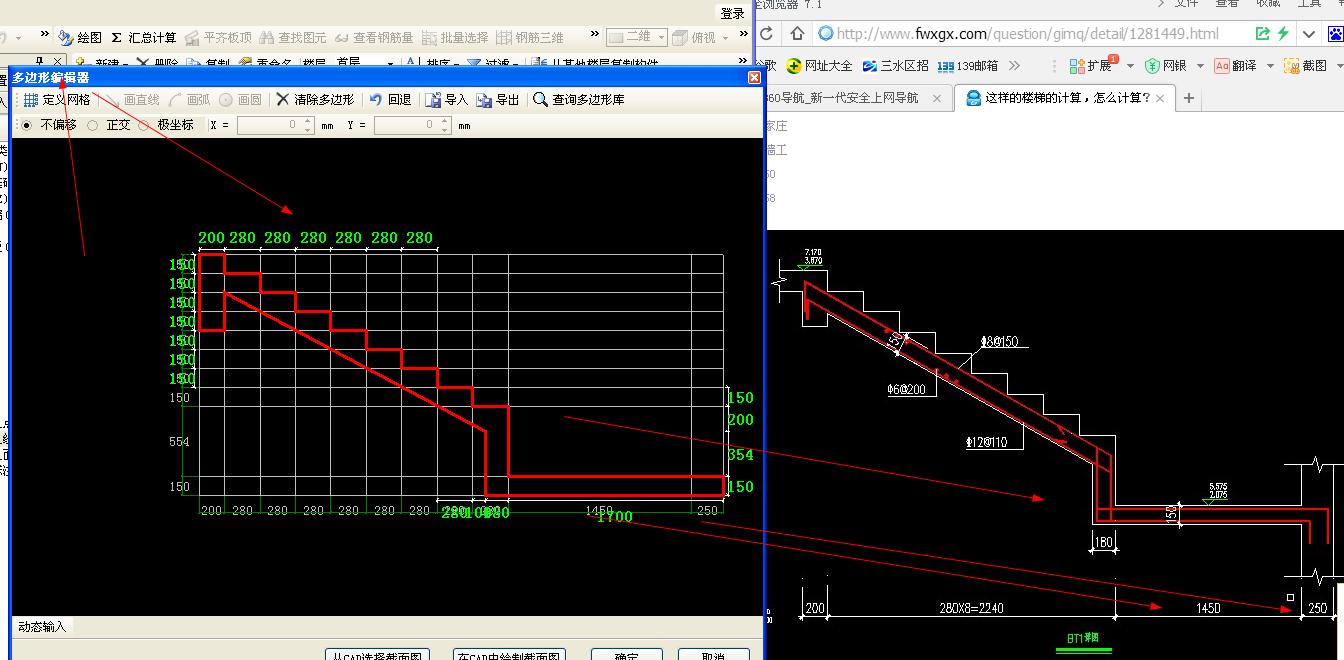The height and width of the screenshot is (660, 1344).
Task: Click the 网银 online banking button
Action: (1165, 66)
